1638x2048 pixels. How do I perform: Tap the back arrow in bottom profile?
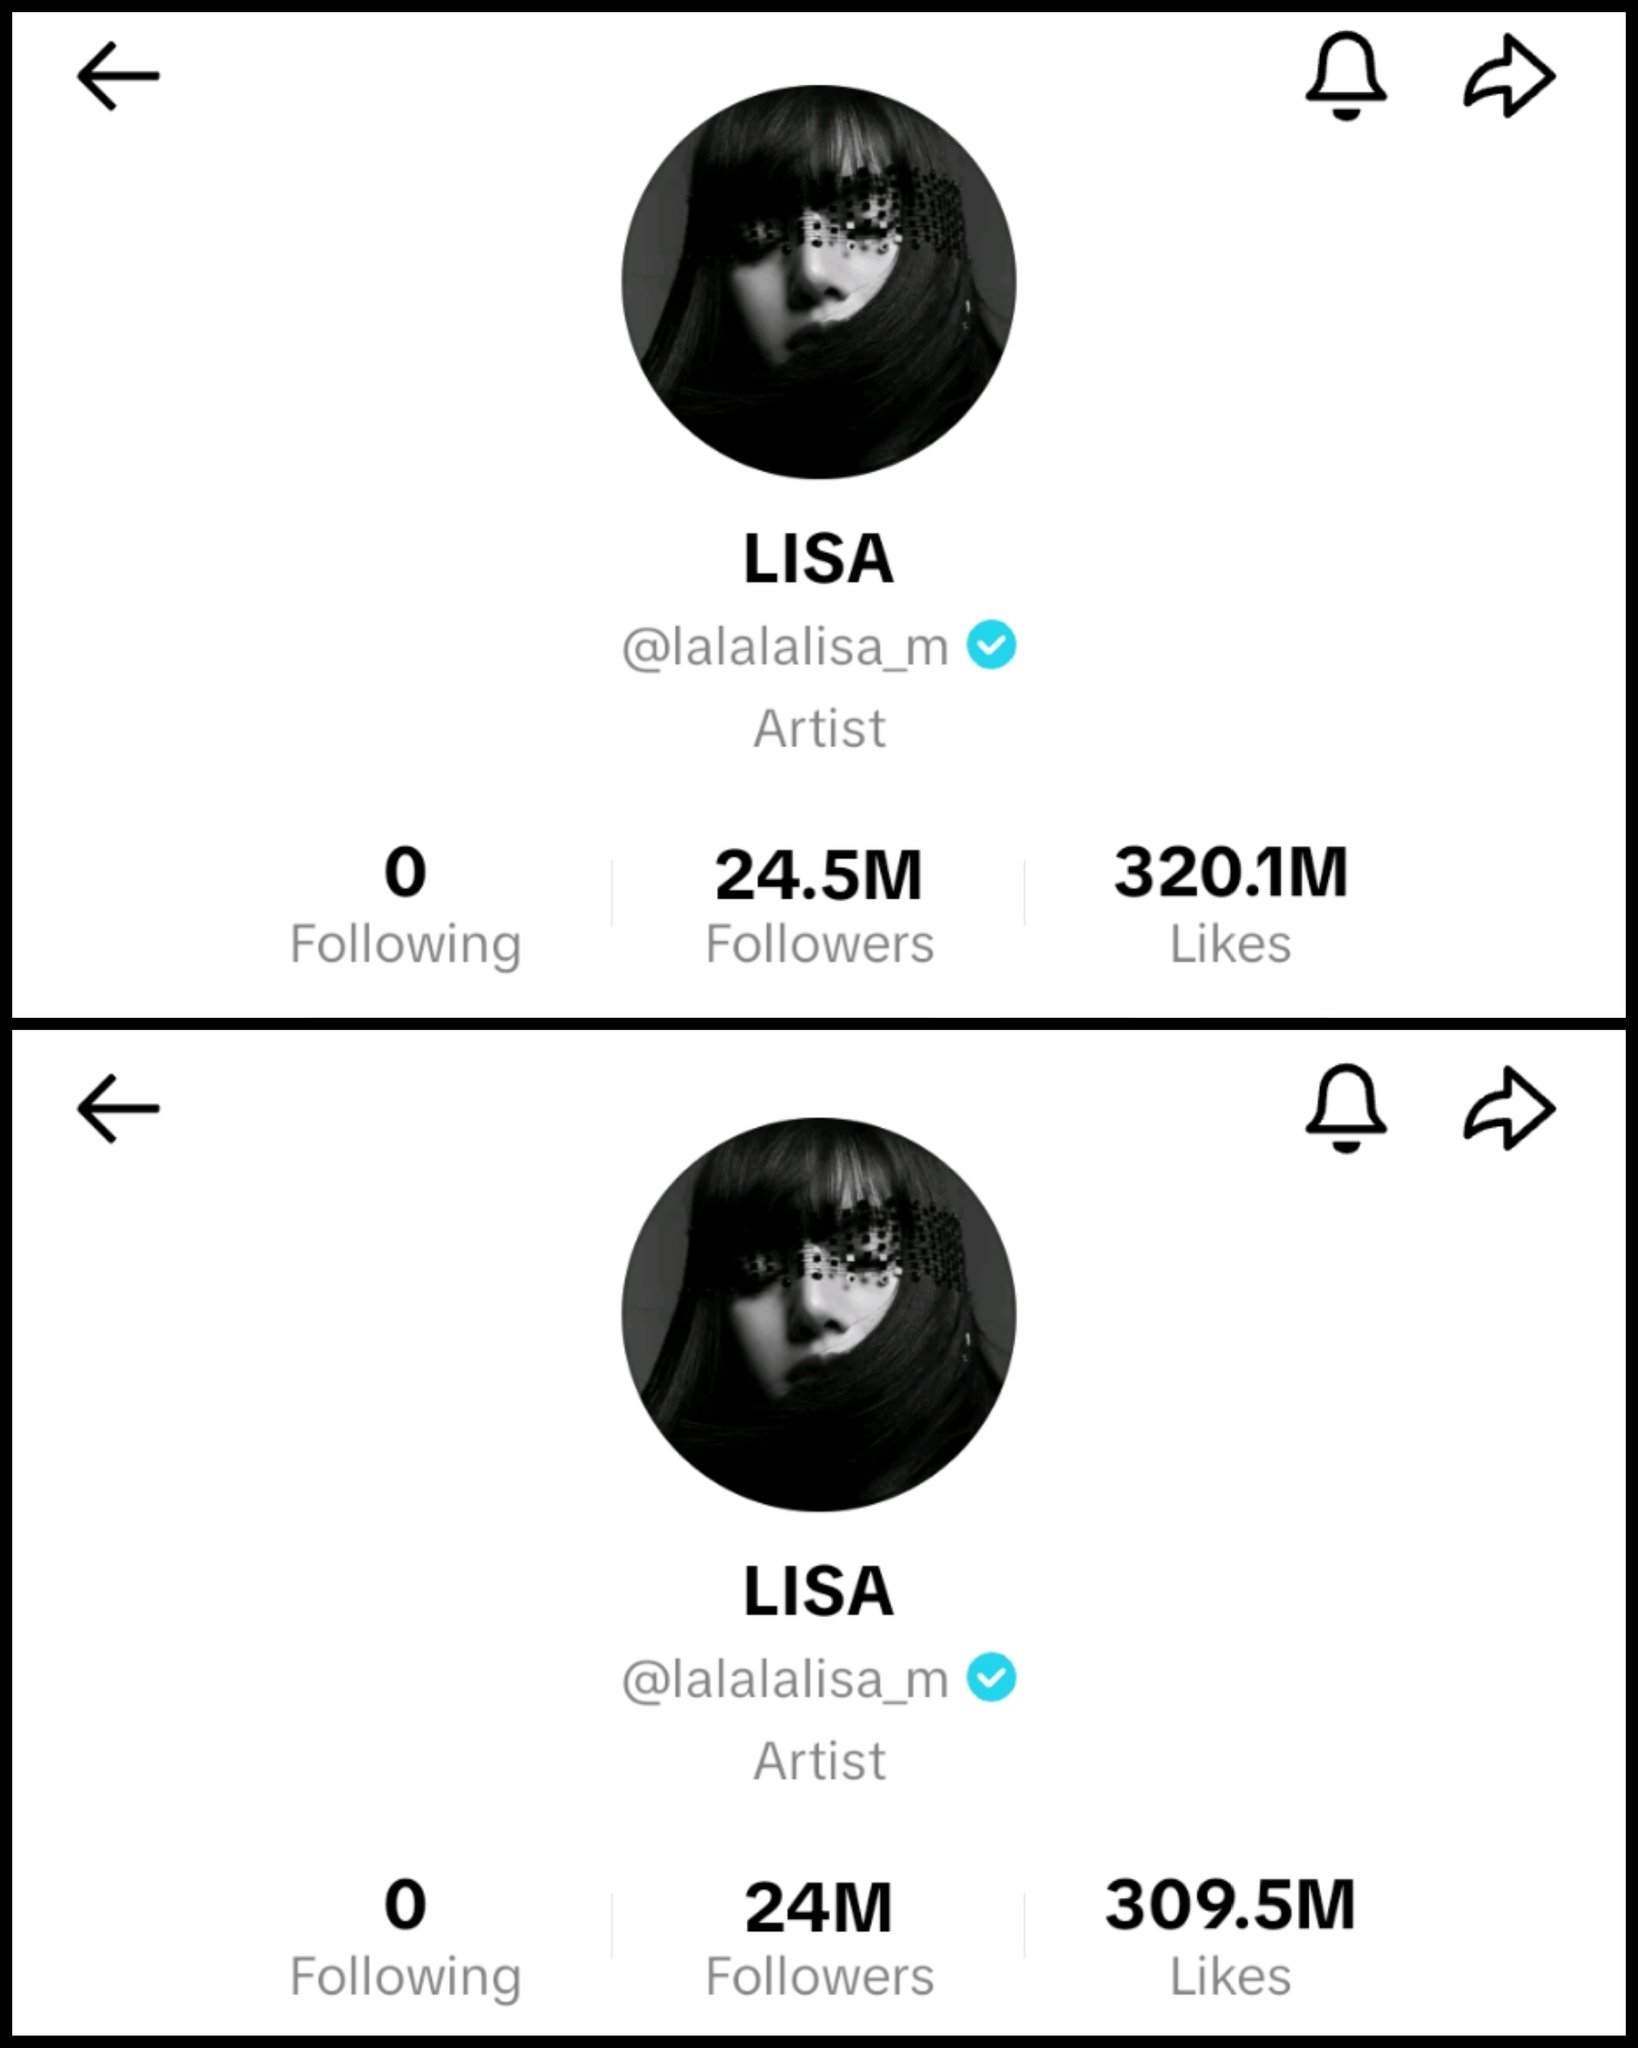118,1108
